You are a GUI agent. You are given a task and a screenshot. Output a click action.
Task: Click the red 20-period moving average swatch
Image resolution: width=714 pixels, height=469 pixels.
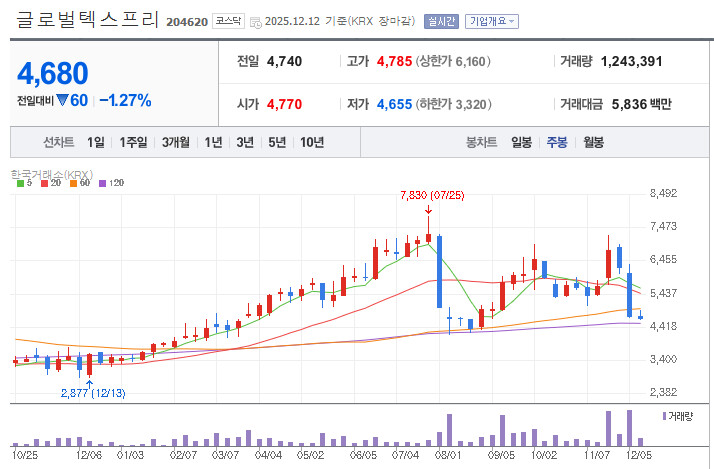click(x=44, y=184)
